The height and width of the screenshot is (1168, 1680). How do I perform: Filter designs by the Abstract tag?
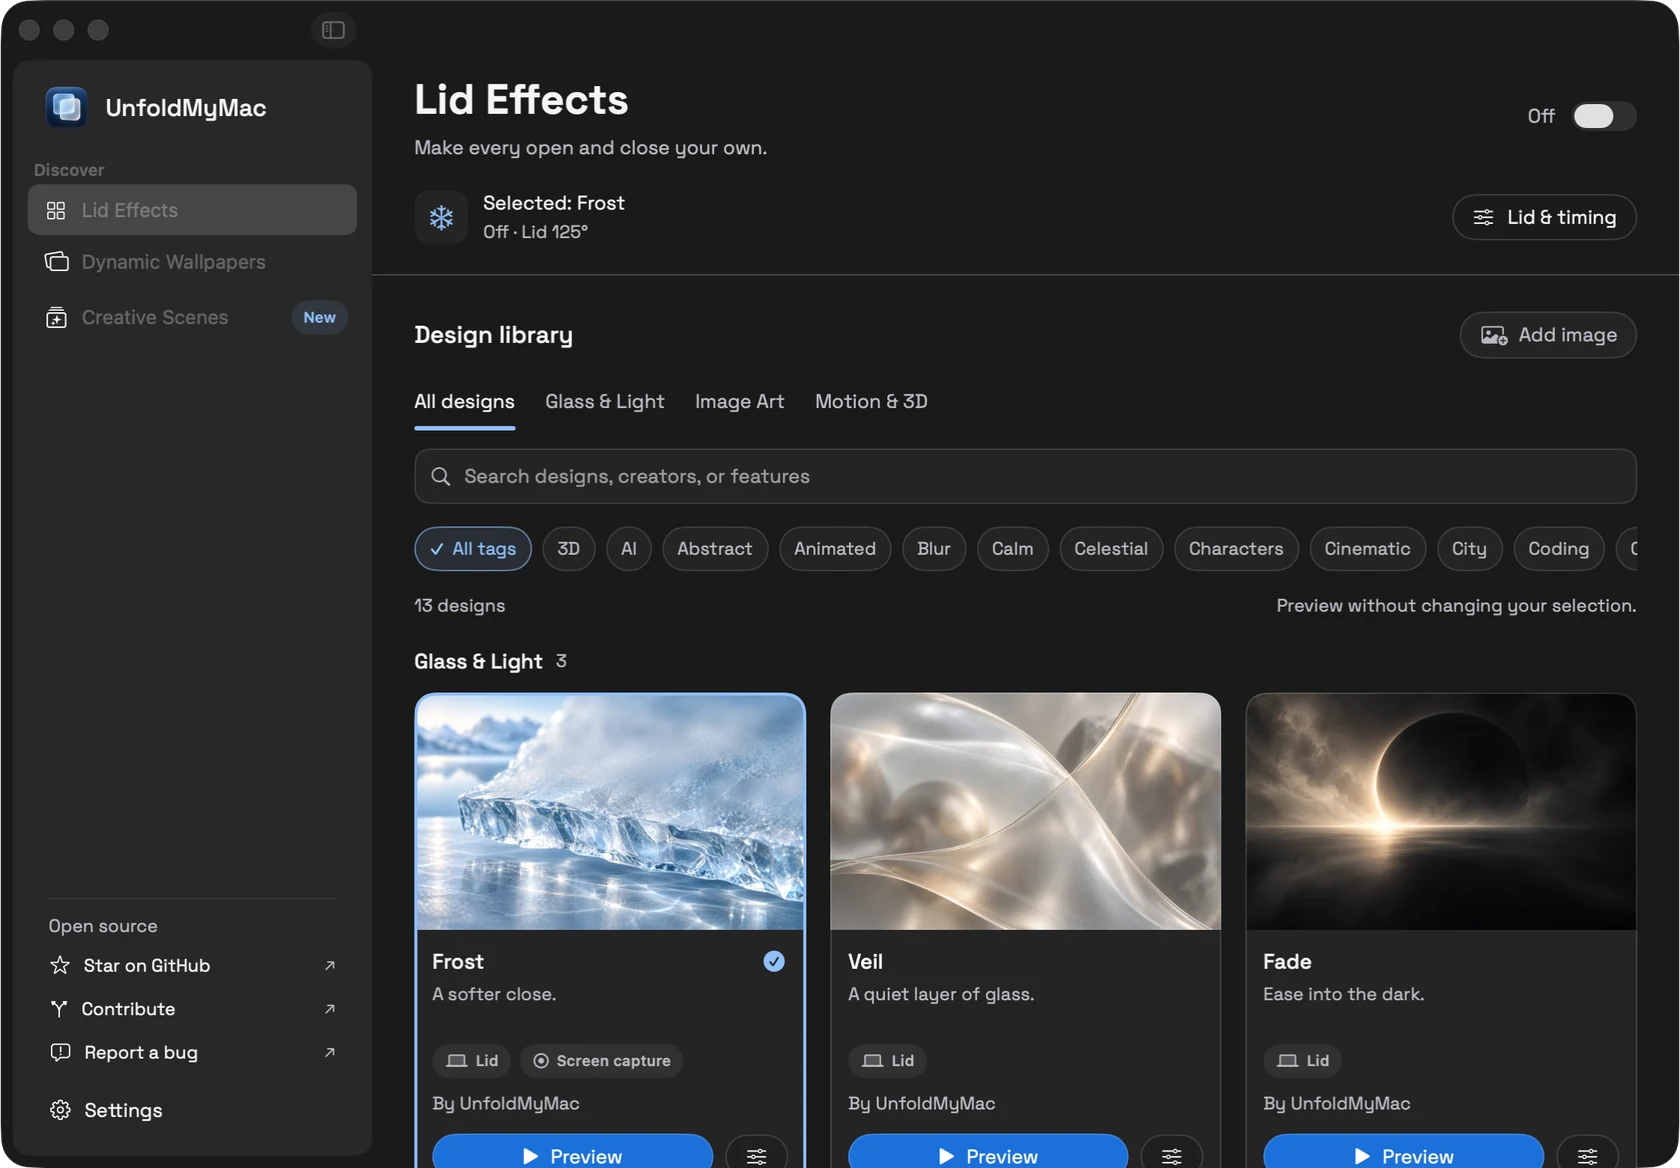coord(715,549)
